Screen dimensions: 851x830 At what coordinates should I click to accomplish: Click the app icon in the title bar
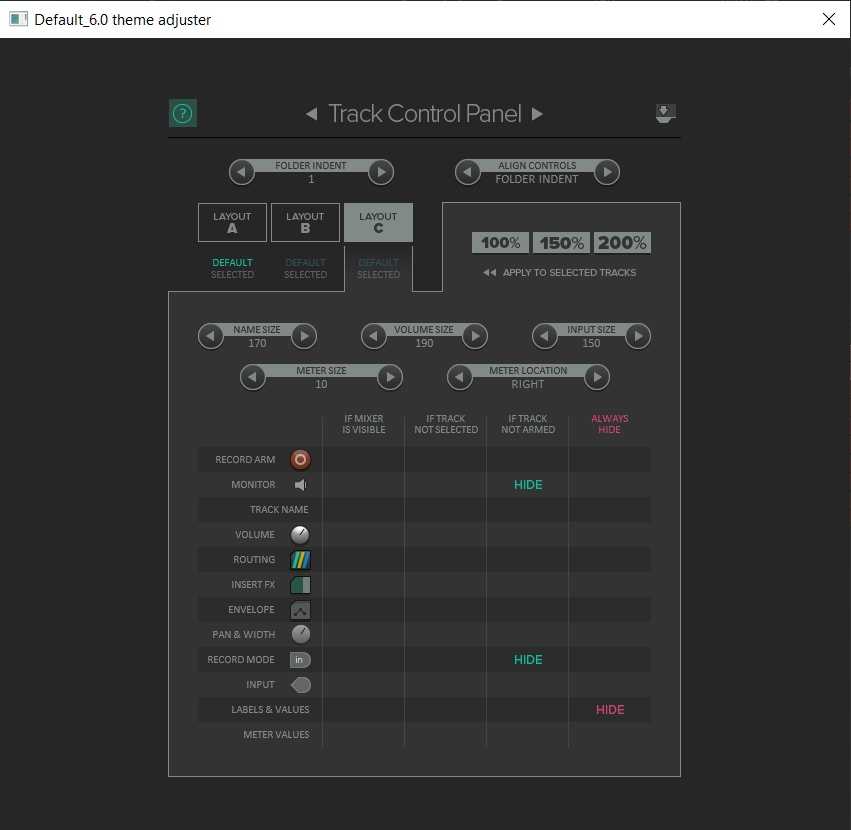tap(18, 19)
